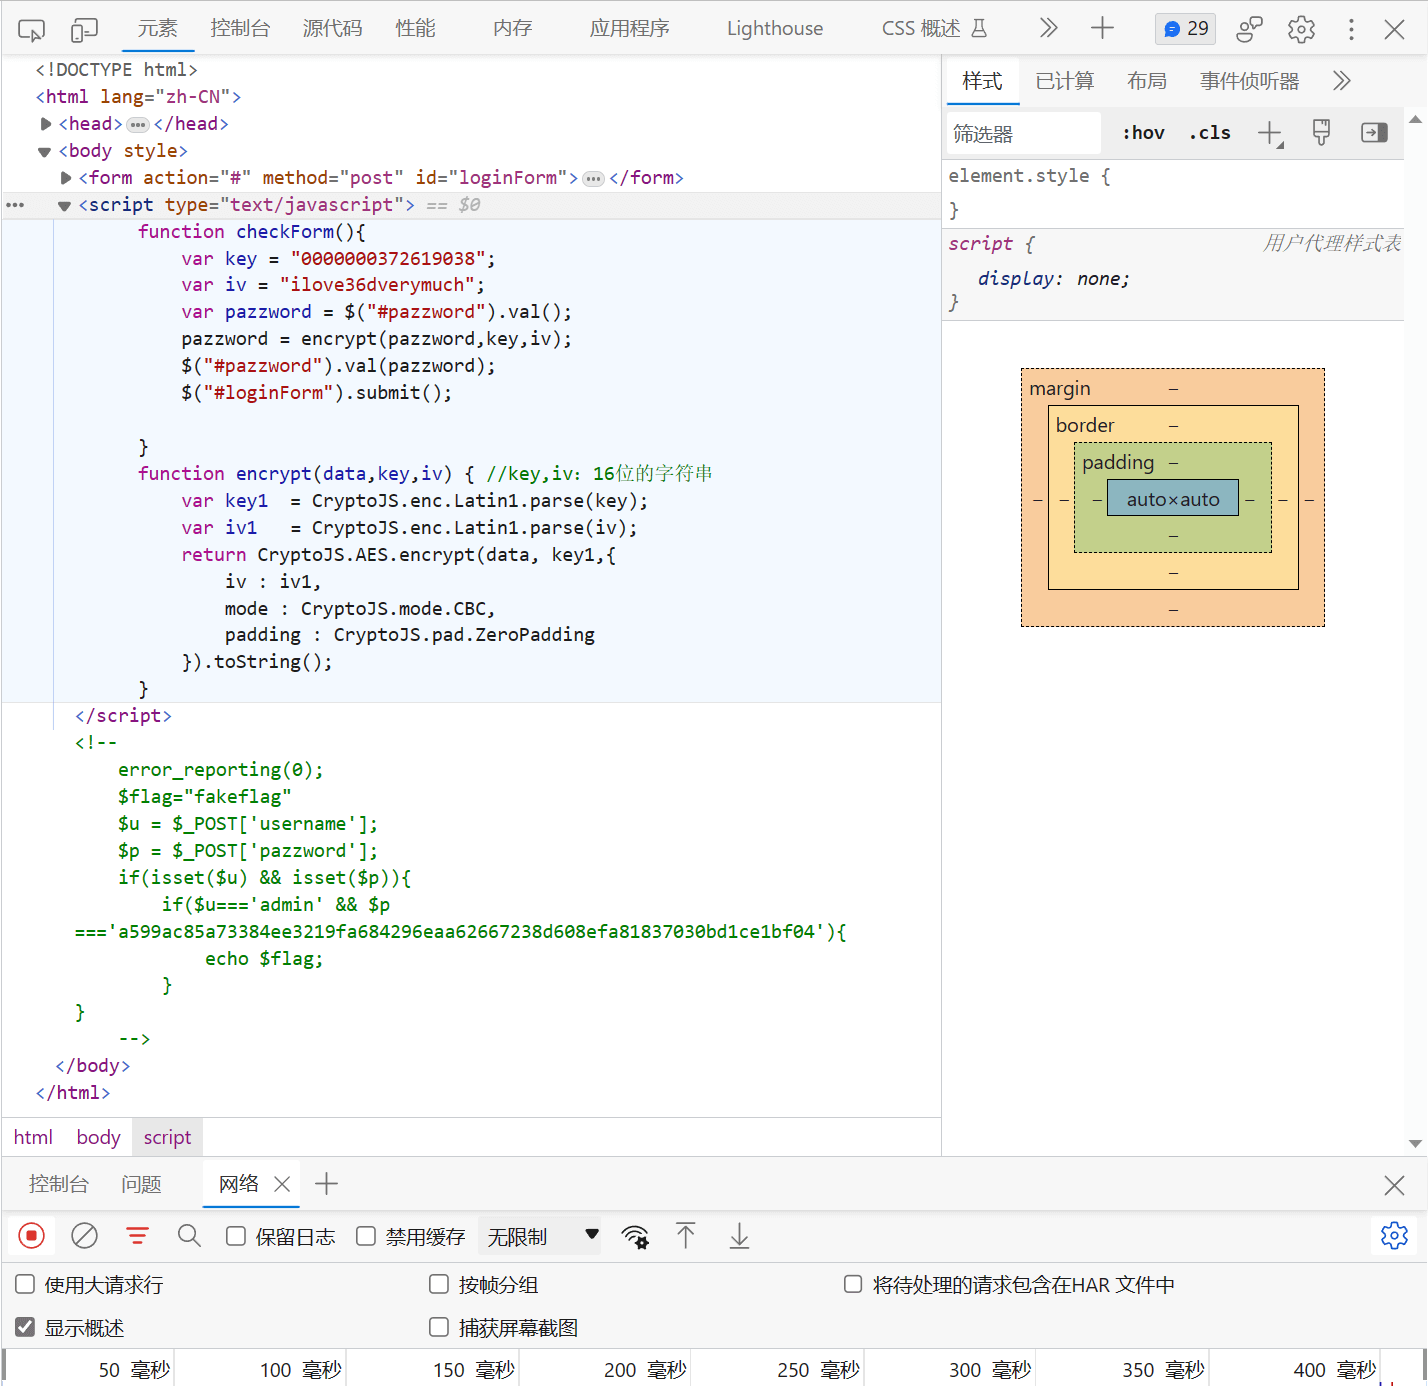The height and width of the screenshot is (1386, 1428).
Task: Click the 200 毫秒 timeline mark
Action: tap(645, 1369)
